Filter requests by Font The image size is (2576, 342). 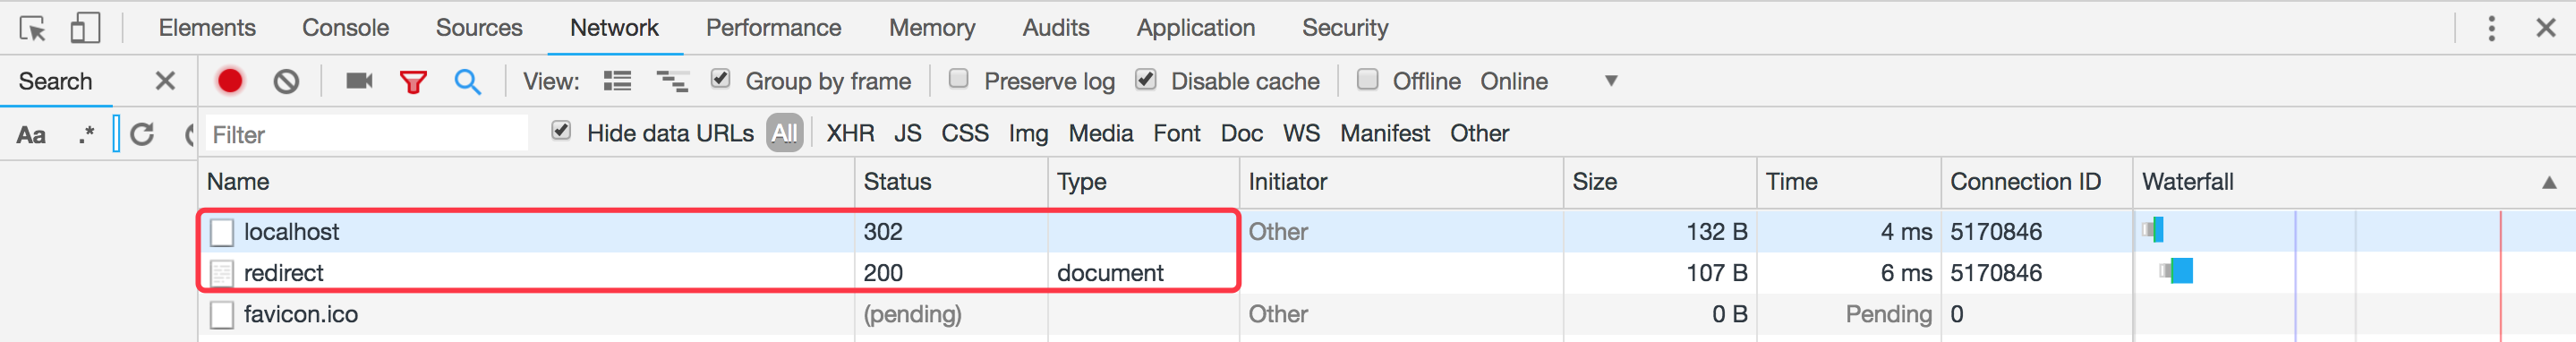pyautogui.click(x=1176, y=133)
